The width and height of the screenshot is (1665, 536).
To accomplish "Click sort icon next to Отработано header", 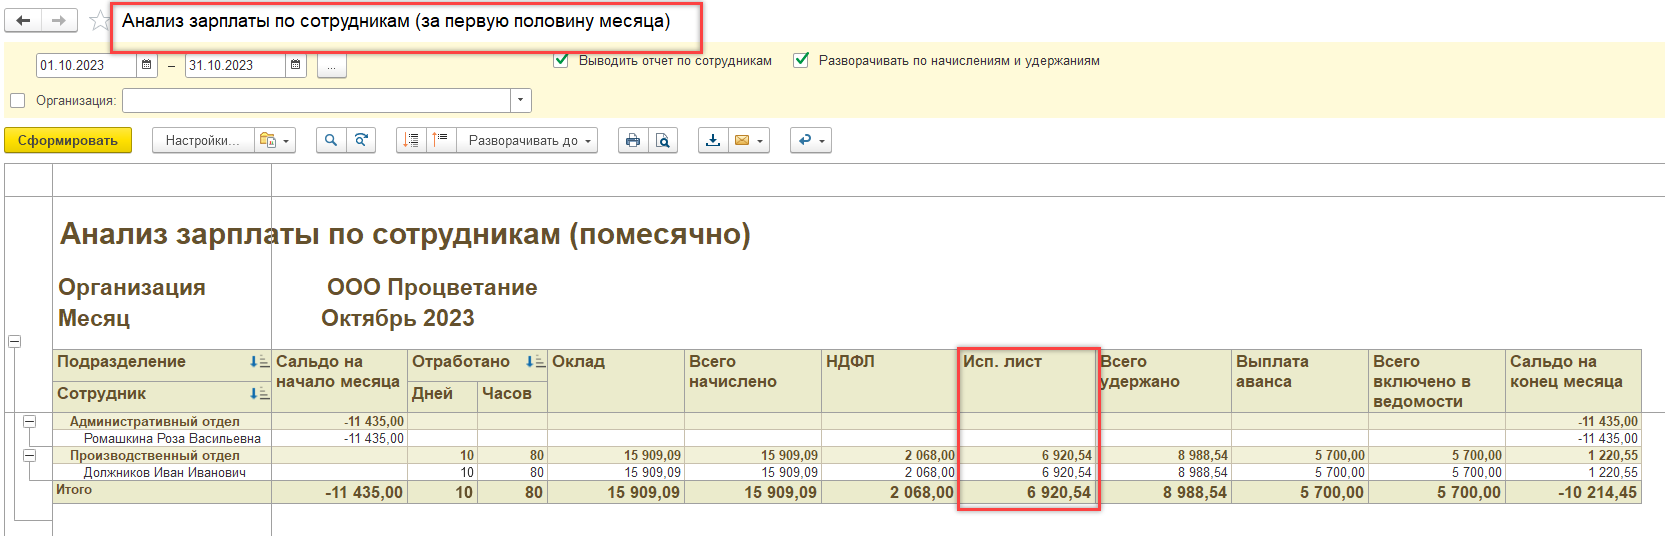I will [536, 362].
